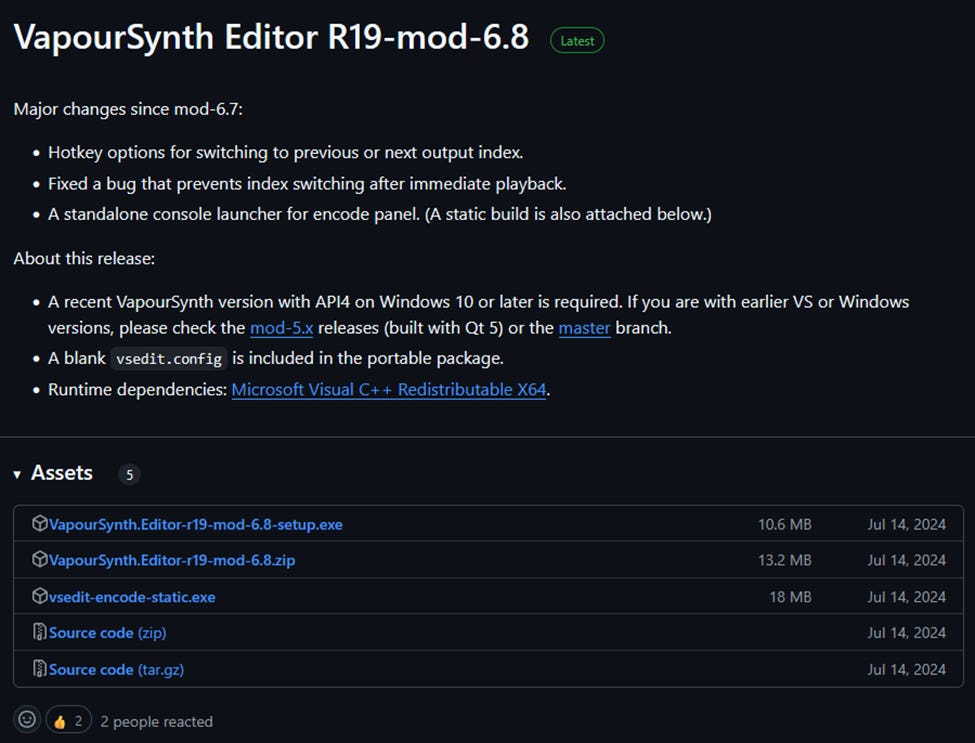Click the package icon beside vsedit-encode-static.exe
The height and width of the screenshot is (743, 975).
pos(40,596)
